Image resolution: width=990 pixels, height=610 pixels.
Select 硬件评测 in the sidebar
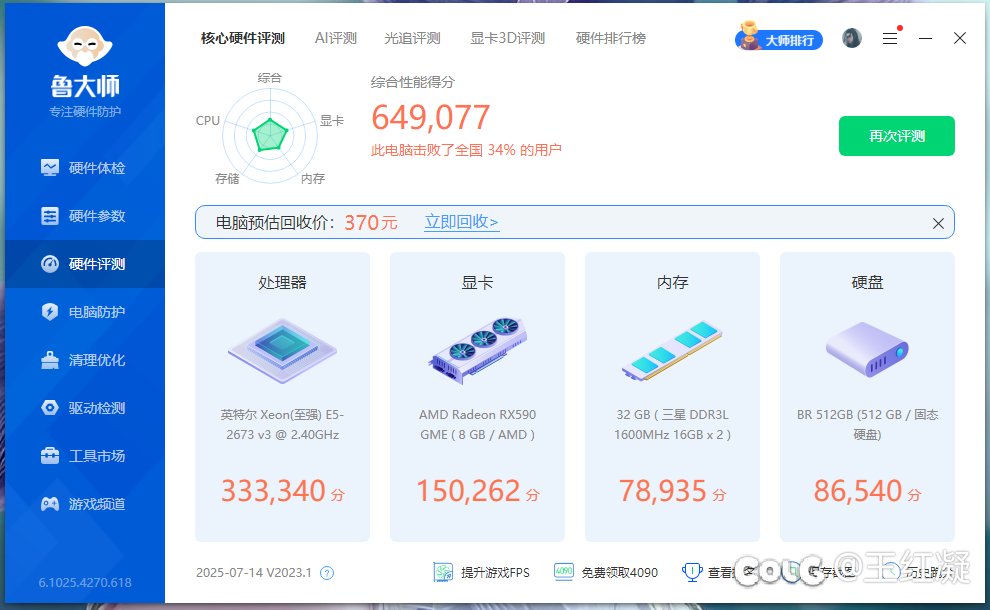[83, 264]
